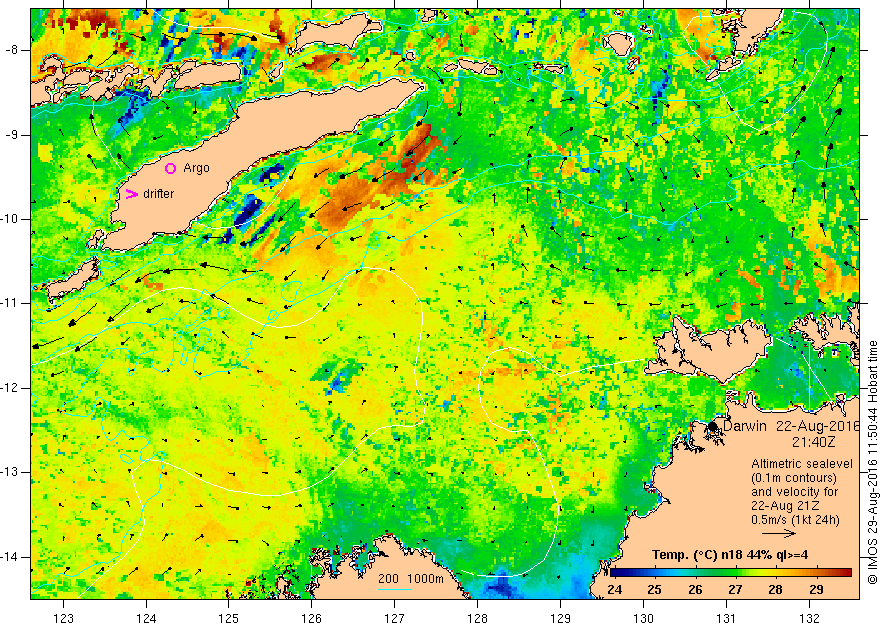Screen dimensions: 880x630
Task: Click the '1000m' isobath depth label
Action: [x=425, y=579]
